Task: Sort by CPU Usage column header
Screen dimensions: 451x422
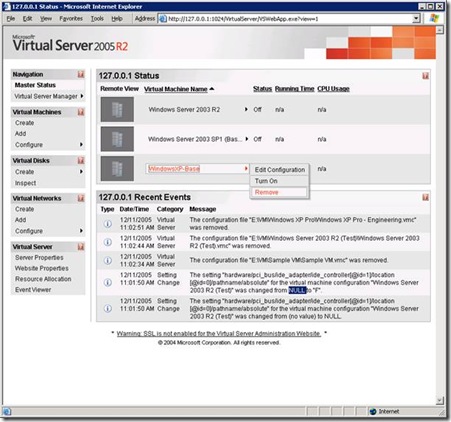Action: click(333, 89)
